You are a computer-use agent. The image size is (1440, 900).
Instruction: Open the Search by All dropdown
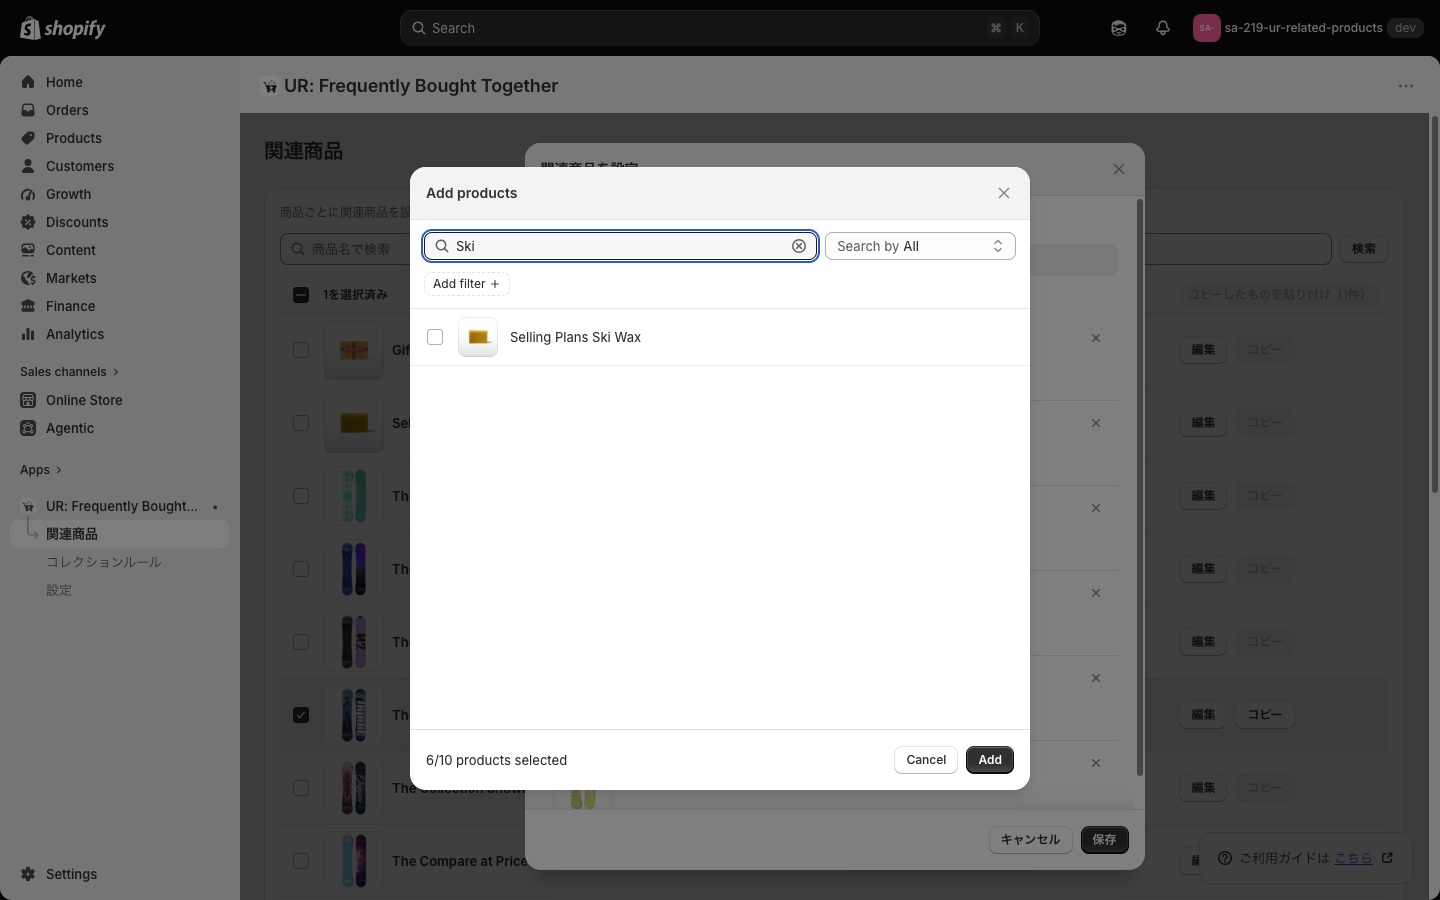coord(920,246)
